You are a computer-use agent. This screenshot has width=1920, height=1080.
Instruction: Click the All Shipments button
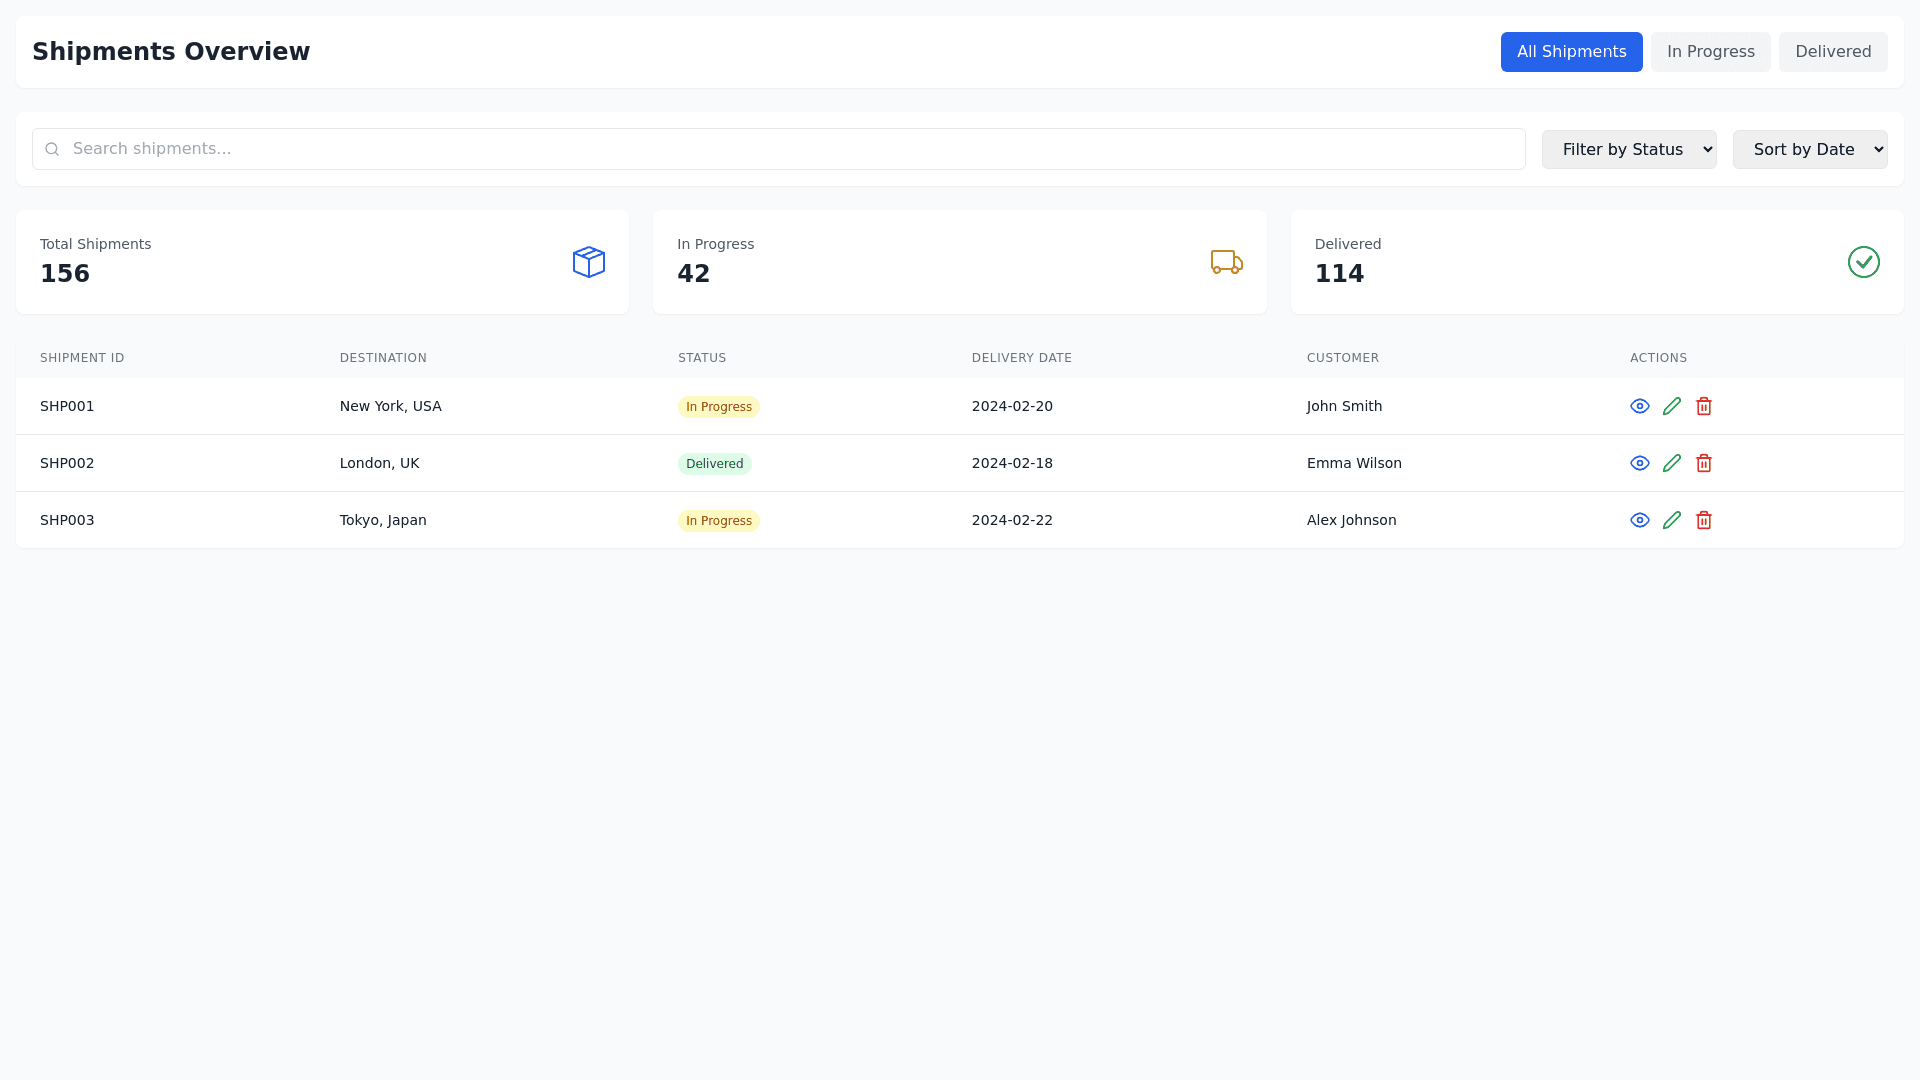[x=1571, y=52]
